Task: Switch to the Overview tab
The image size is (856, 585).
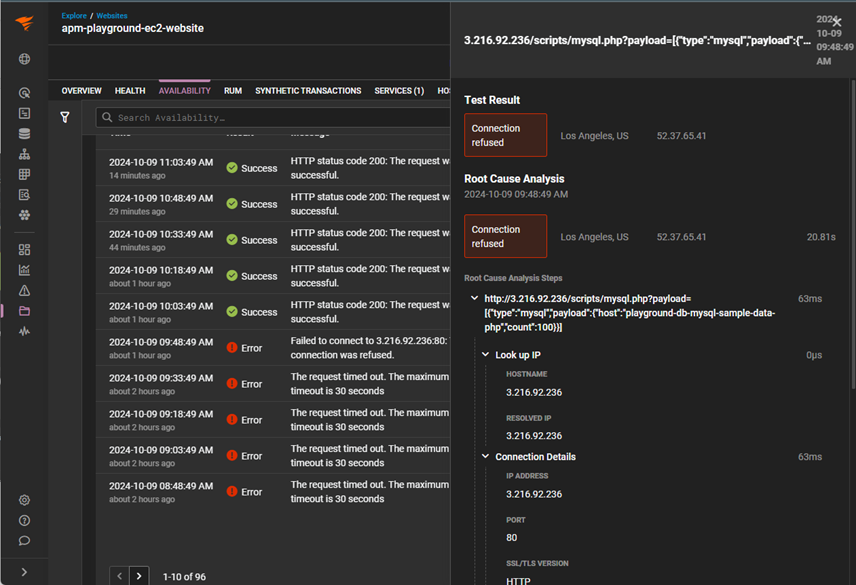Action: coord(81,91)
